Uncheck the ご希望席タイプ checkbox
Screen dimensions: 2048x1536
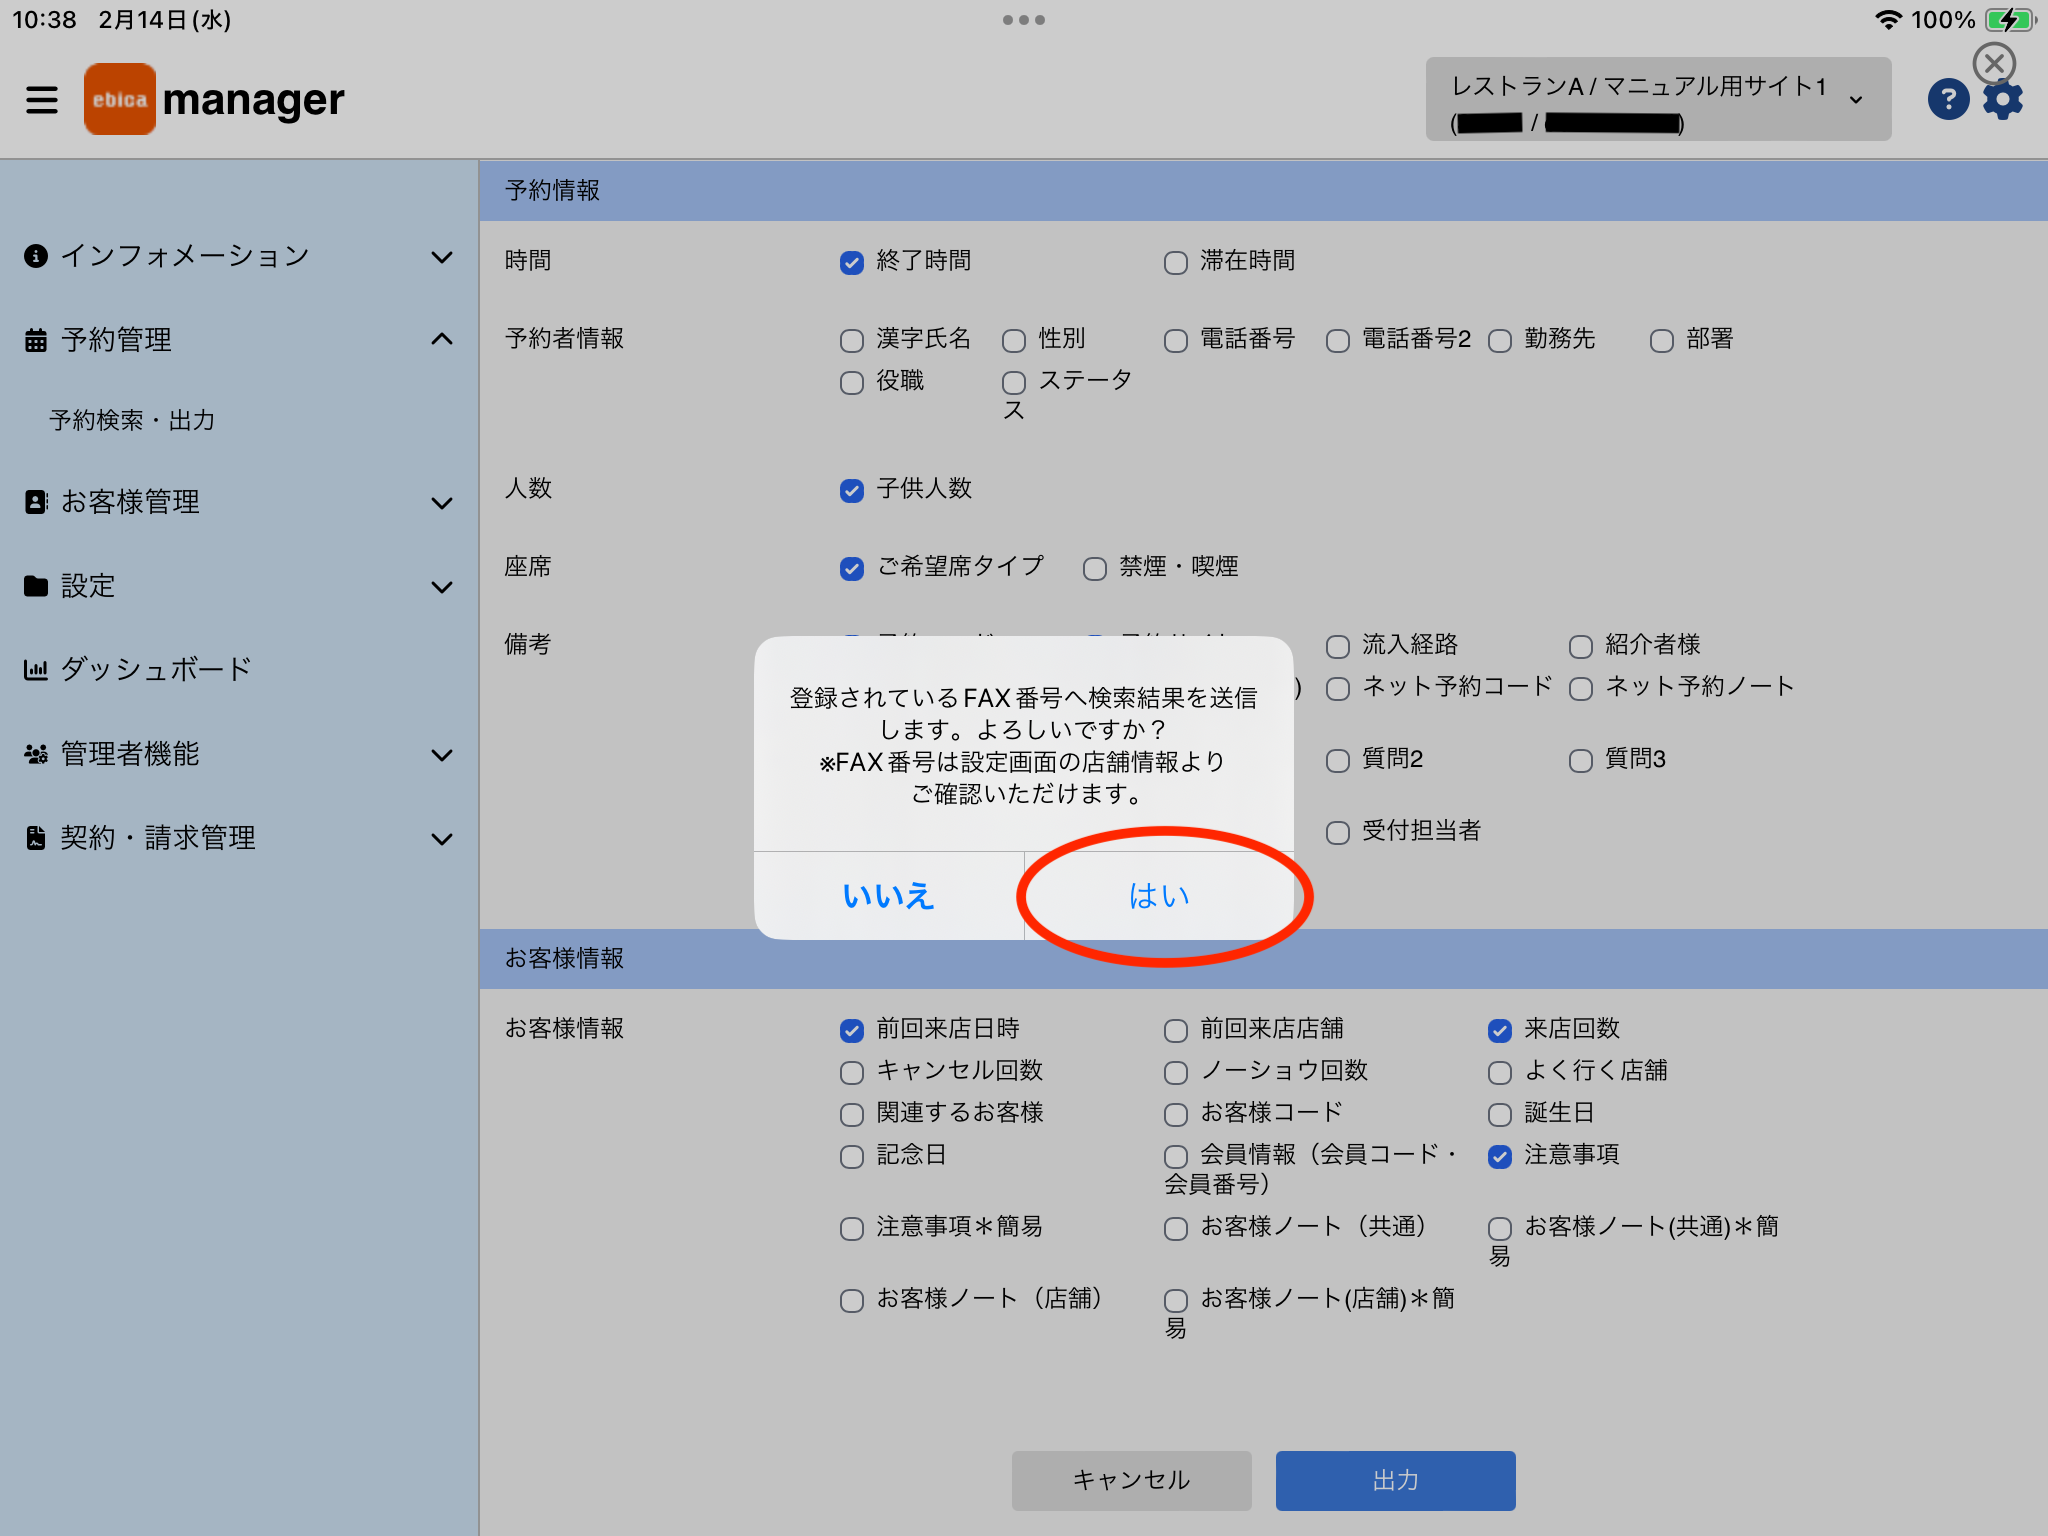click(852, 569)
